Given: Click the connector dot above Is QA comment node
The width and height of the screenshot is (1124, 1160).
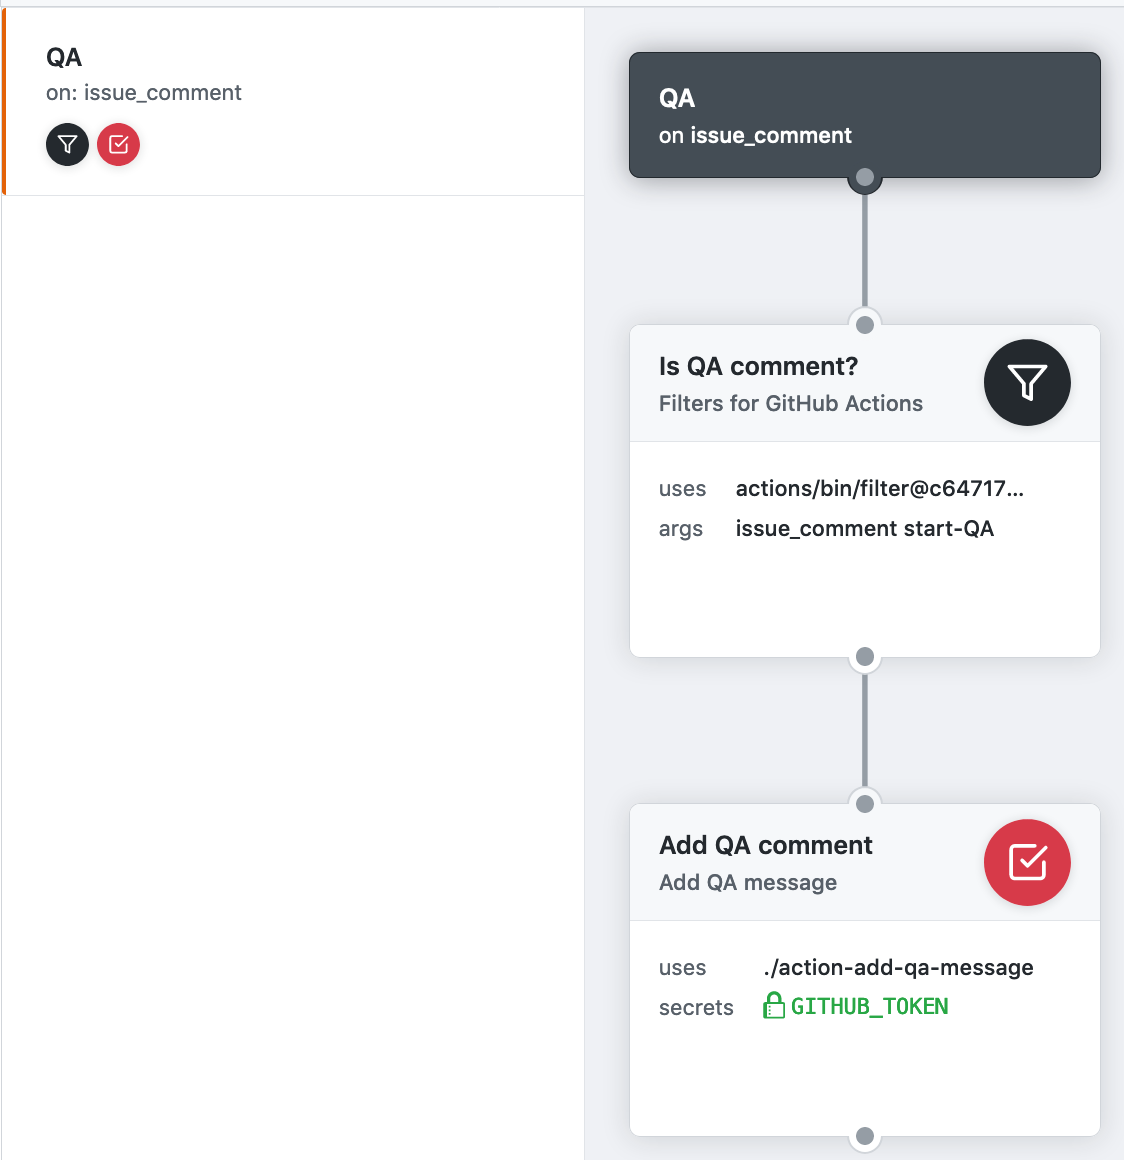Looking at the screenshot, I should pos(864,324).
